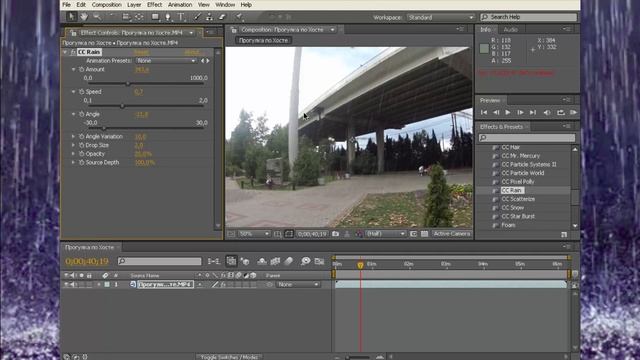
Task: Select the Pen tool
Action: click(168, 17)
